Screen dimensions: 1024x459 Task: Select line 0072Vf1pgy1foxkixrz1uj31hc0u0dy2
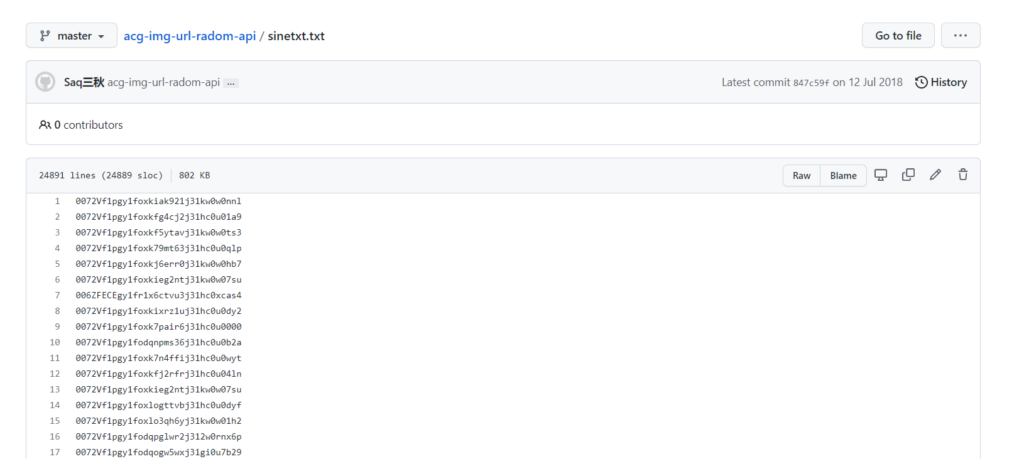pos(158,311)
